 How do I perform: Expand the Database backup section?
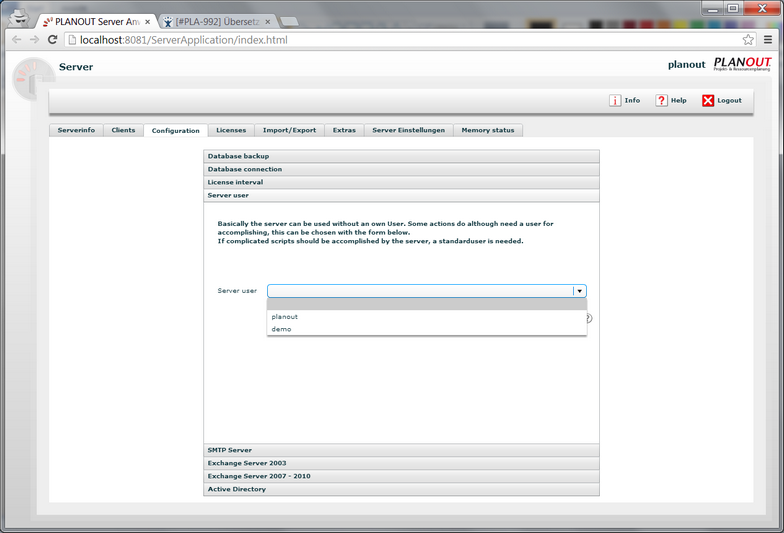402,156
